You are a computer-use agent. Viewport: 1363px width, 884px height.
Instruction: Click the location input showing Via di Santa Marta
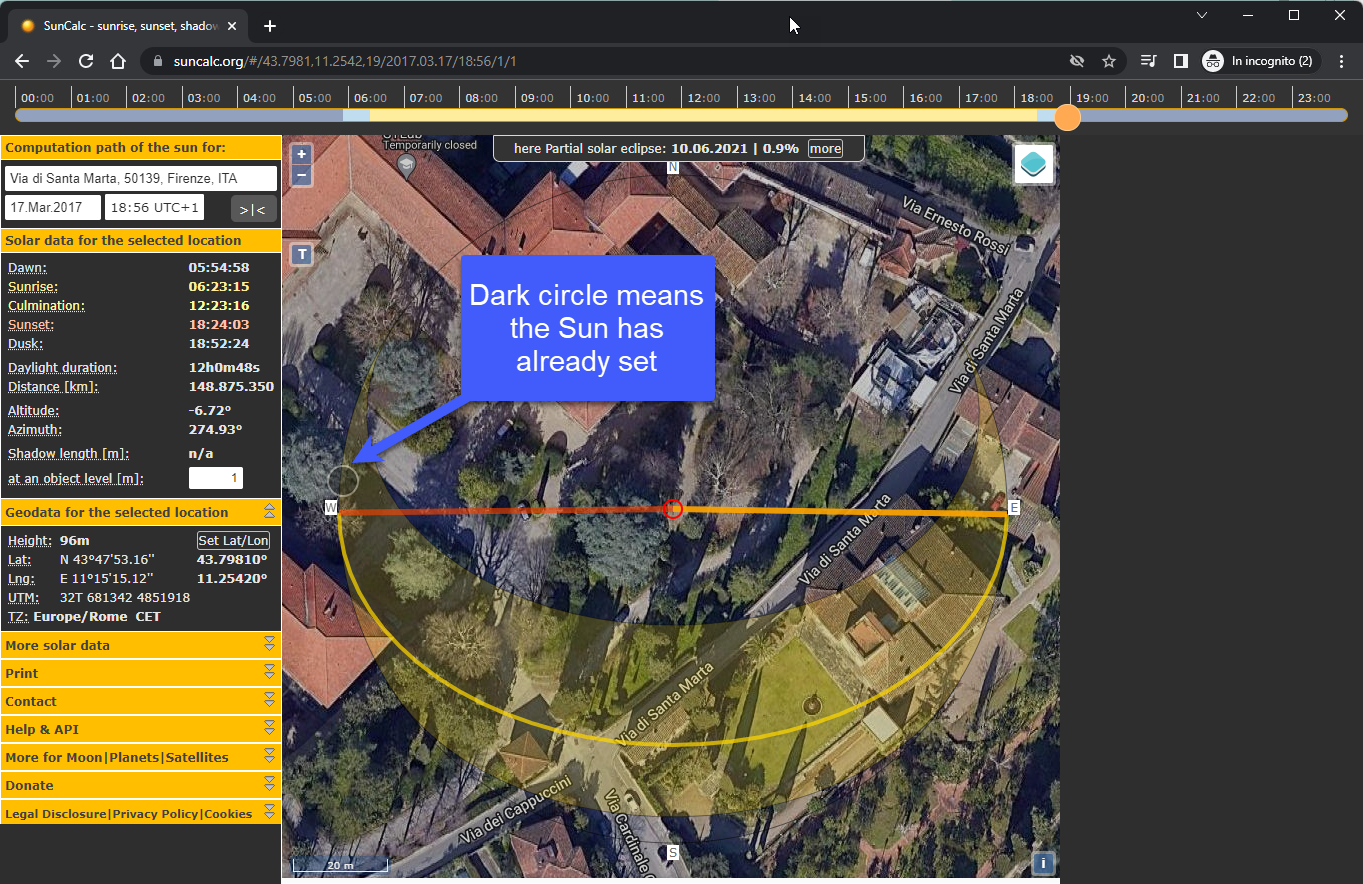pos(140,177)
